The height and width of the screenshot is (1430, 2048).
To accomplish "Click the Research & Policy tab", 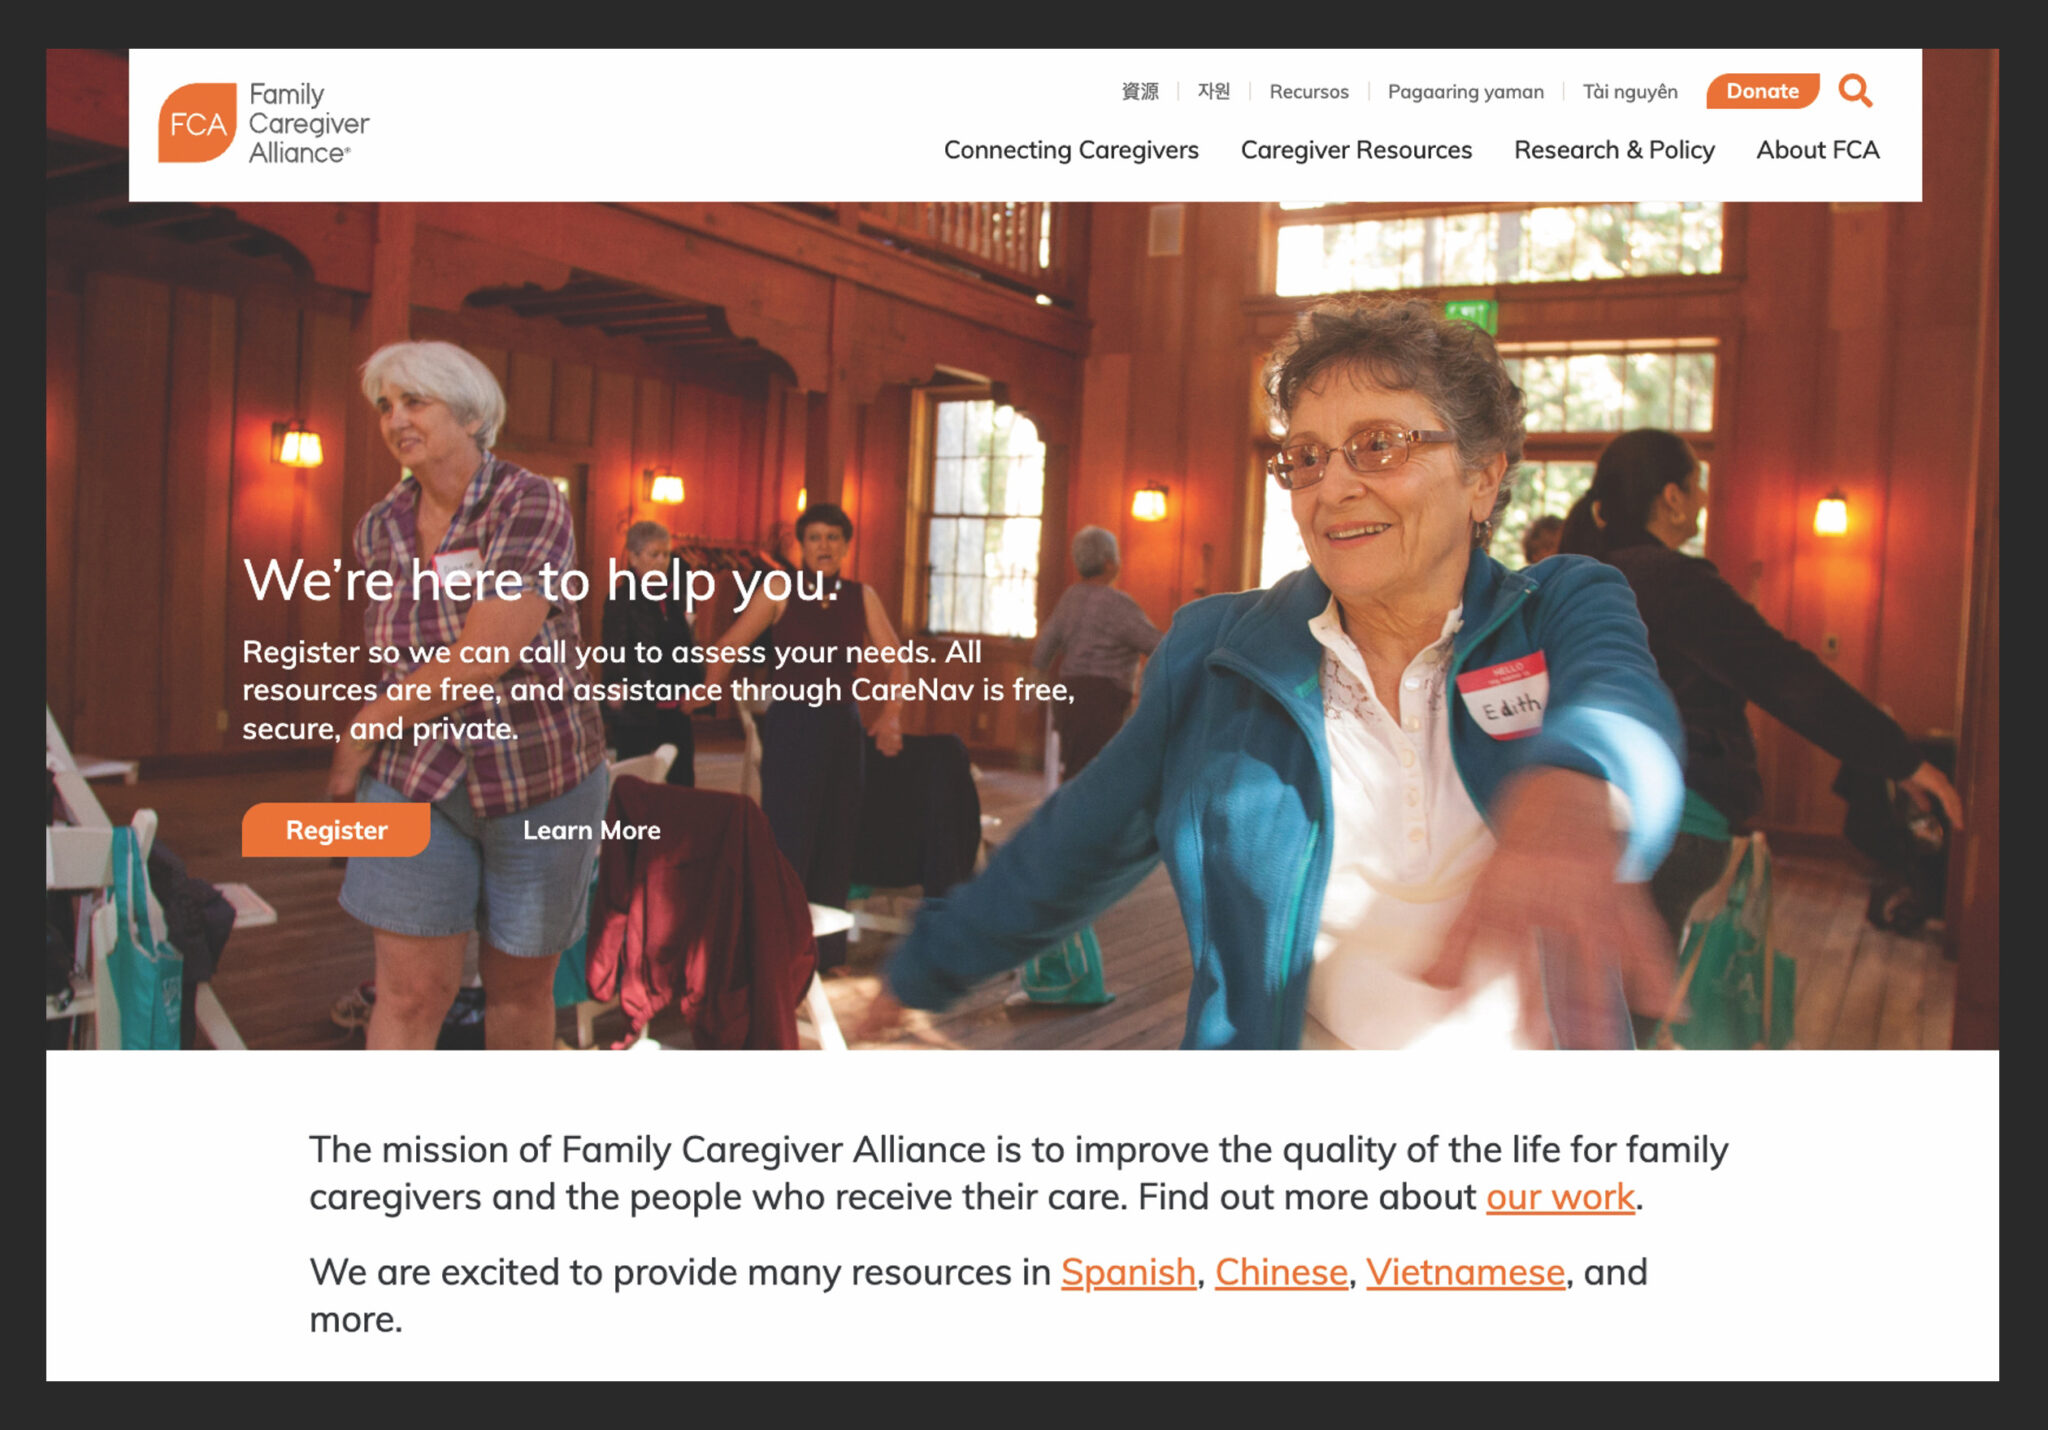I will 1614,149.
